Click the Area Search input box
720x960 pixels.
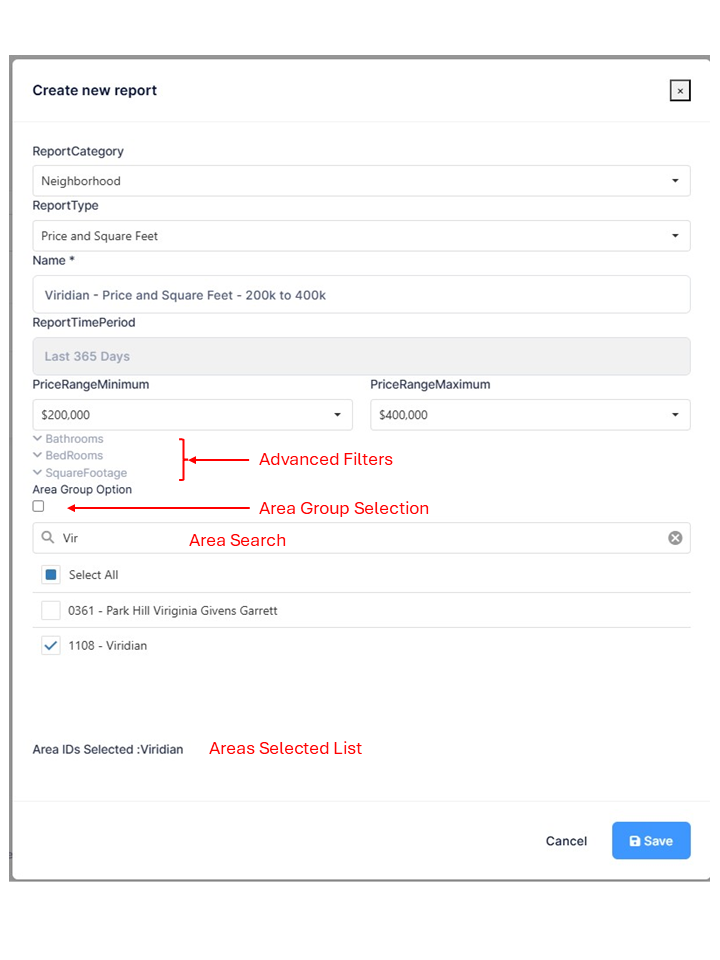click(x=300, y=537)
